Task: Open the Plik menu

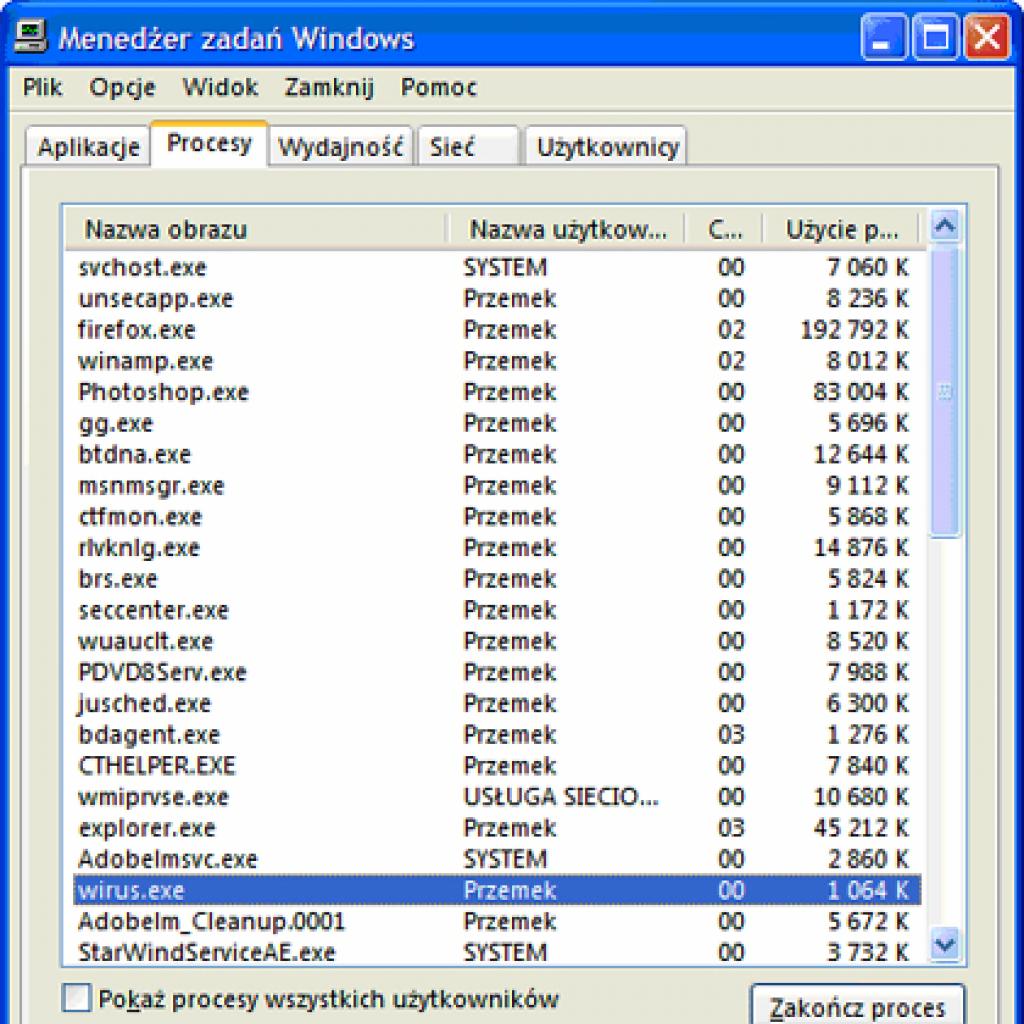Action: [x=42, y=87]
